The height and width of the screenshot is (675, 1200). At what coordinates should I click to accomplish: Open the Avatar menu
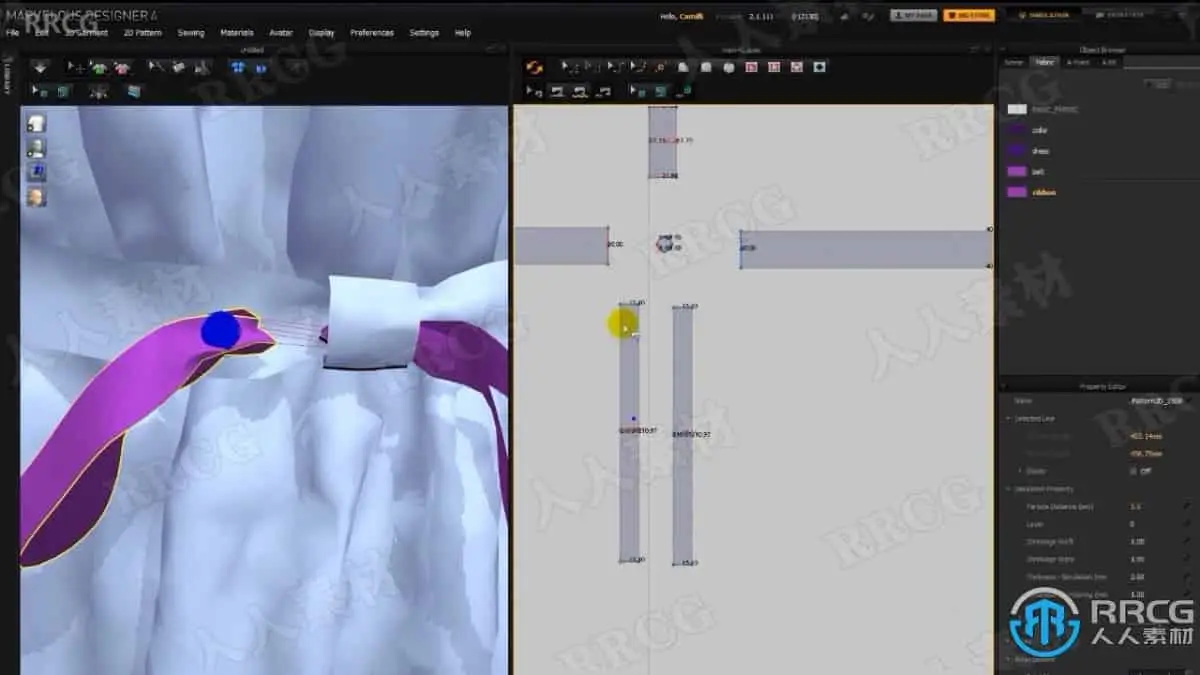click(281, 33)
